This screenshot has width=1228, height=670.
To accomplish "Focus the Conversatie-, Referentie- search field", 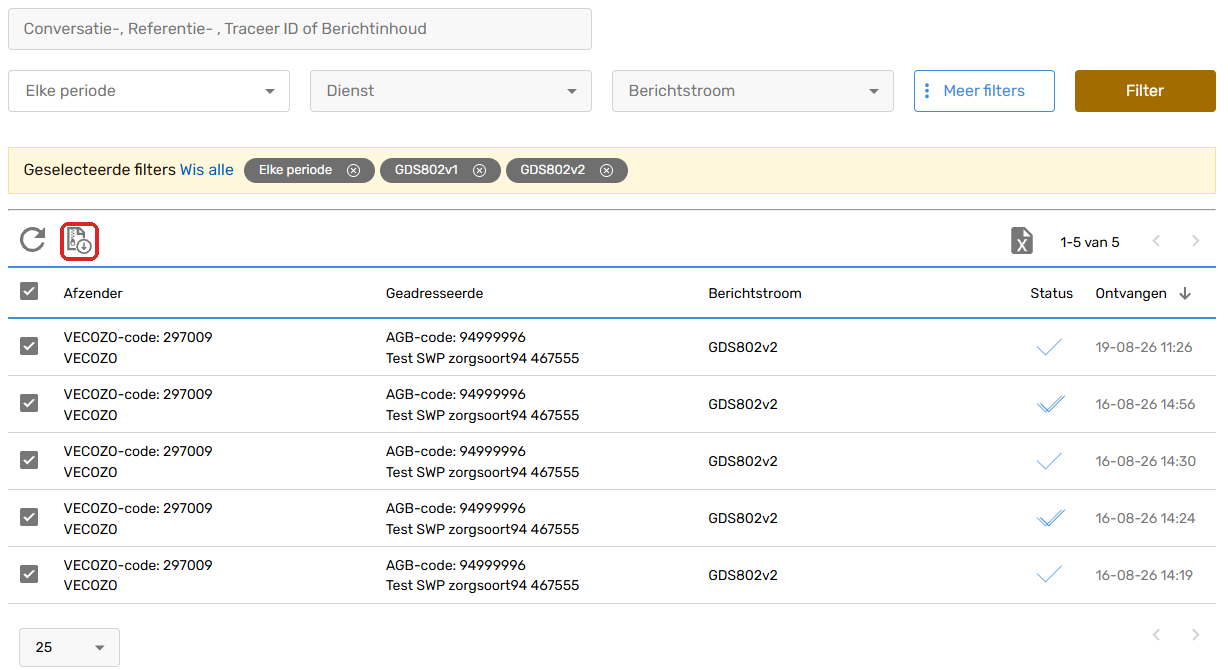I will (300, 29).
